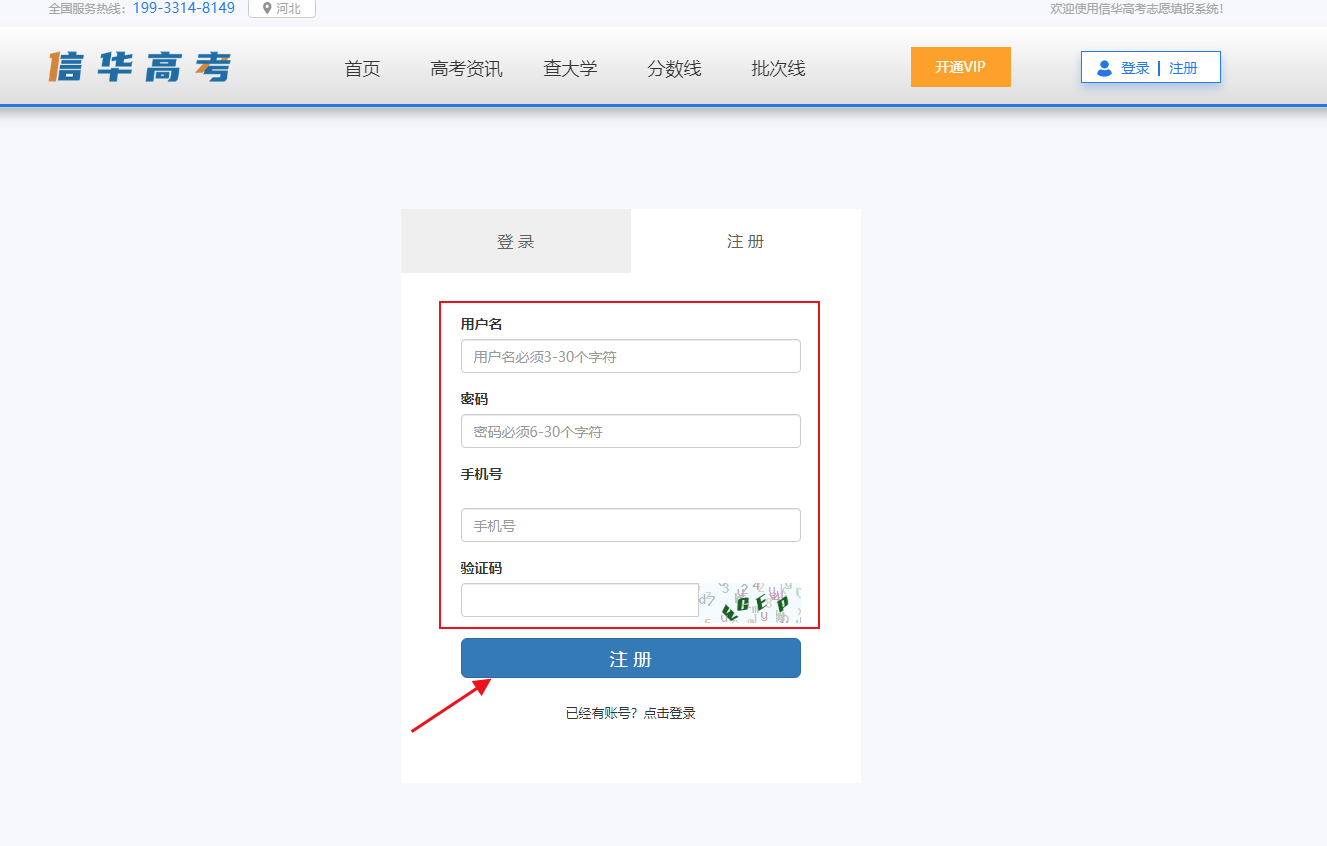Open the 批次线 nav item

(778, 69)
